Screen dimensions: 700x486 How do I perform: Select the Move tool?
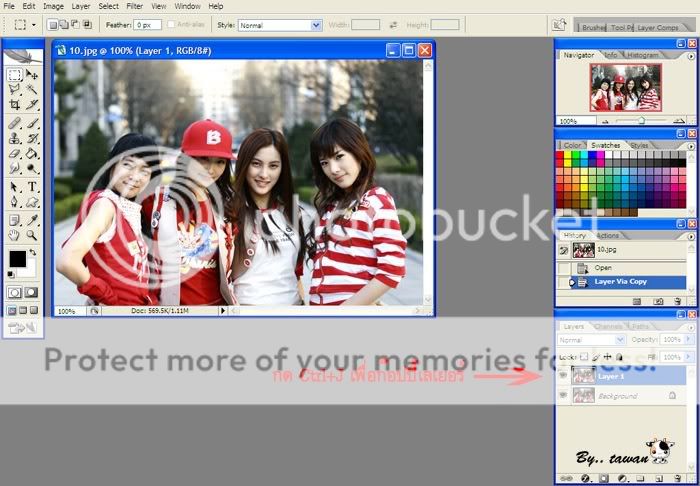pyautogui.click(x=32, y=75)
